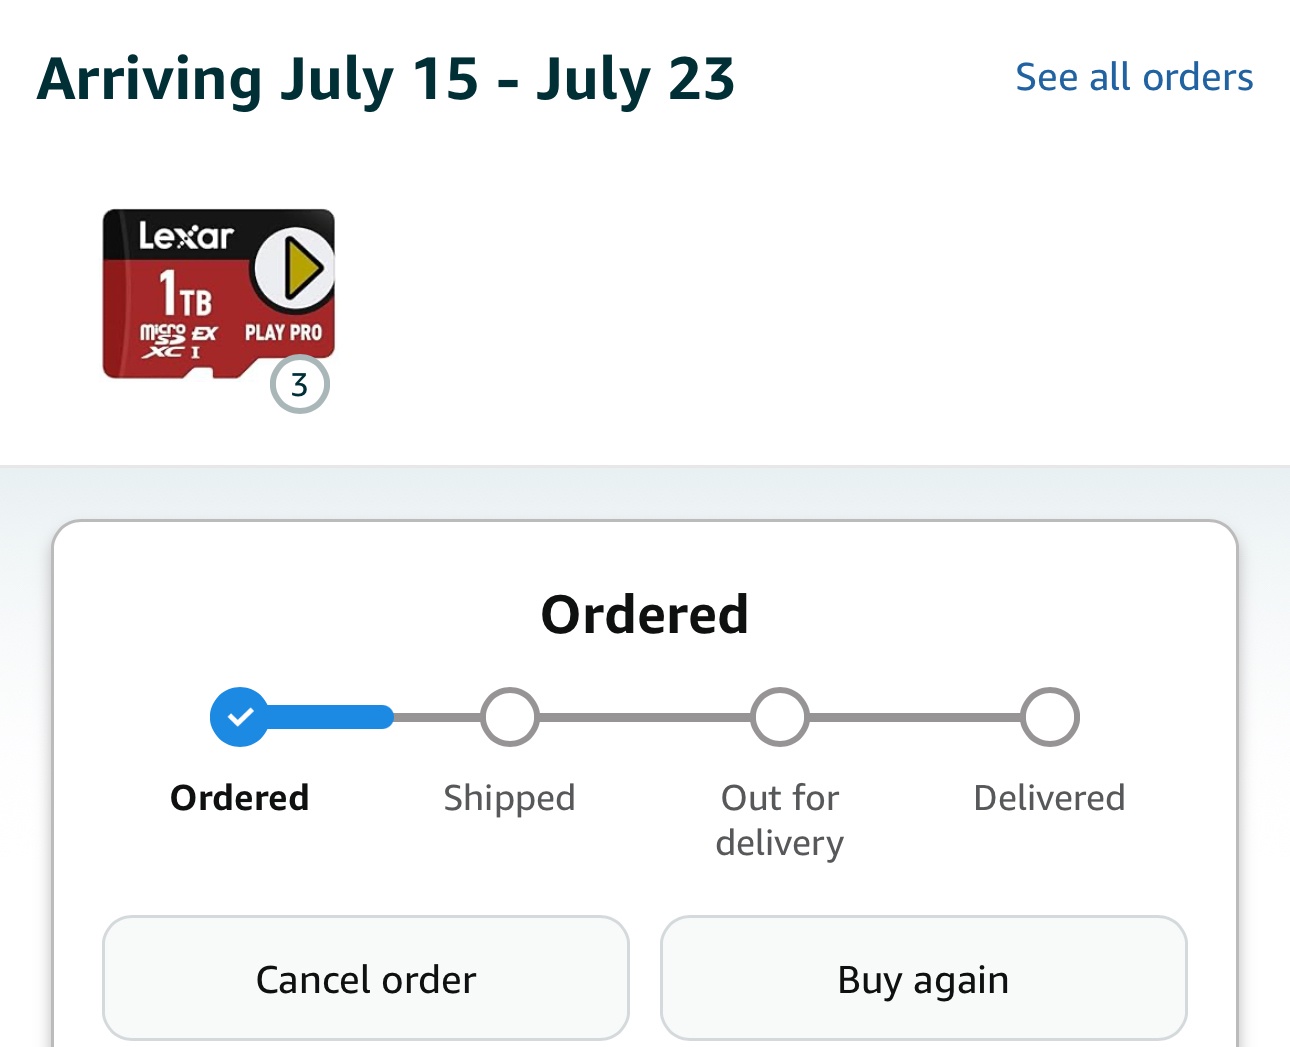1290x1047 pixels.
Task: Click the Cancel order button
Action: coord(366,979)
